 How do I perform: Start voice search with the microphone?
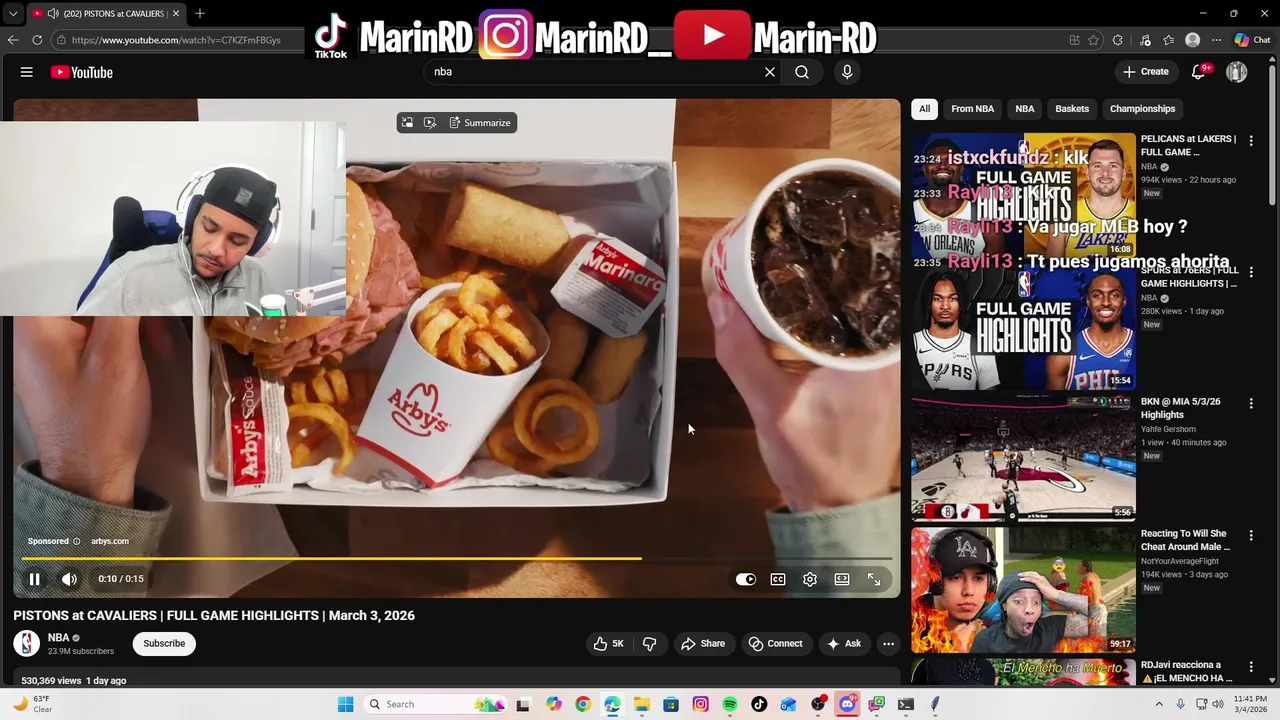click(847, 72)
